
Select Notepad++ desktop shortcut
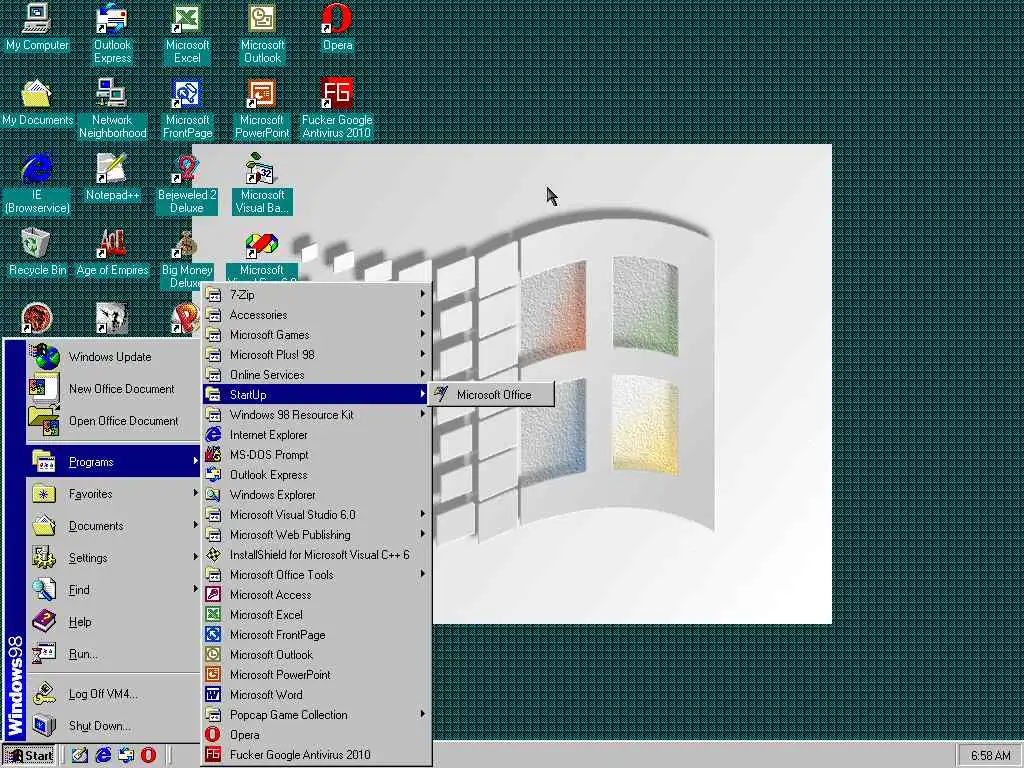(112, 178)
